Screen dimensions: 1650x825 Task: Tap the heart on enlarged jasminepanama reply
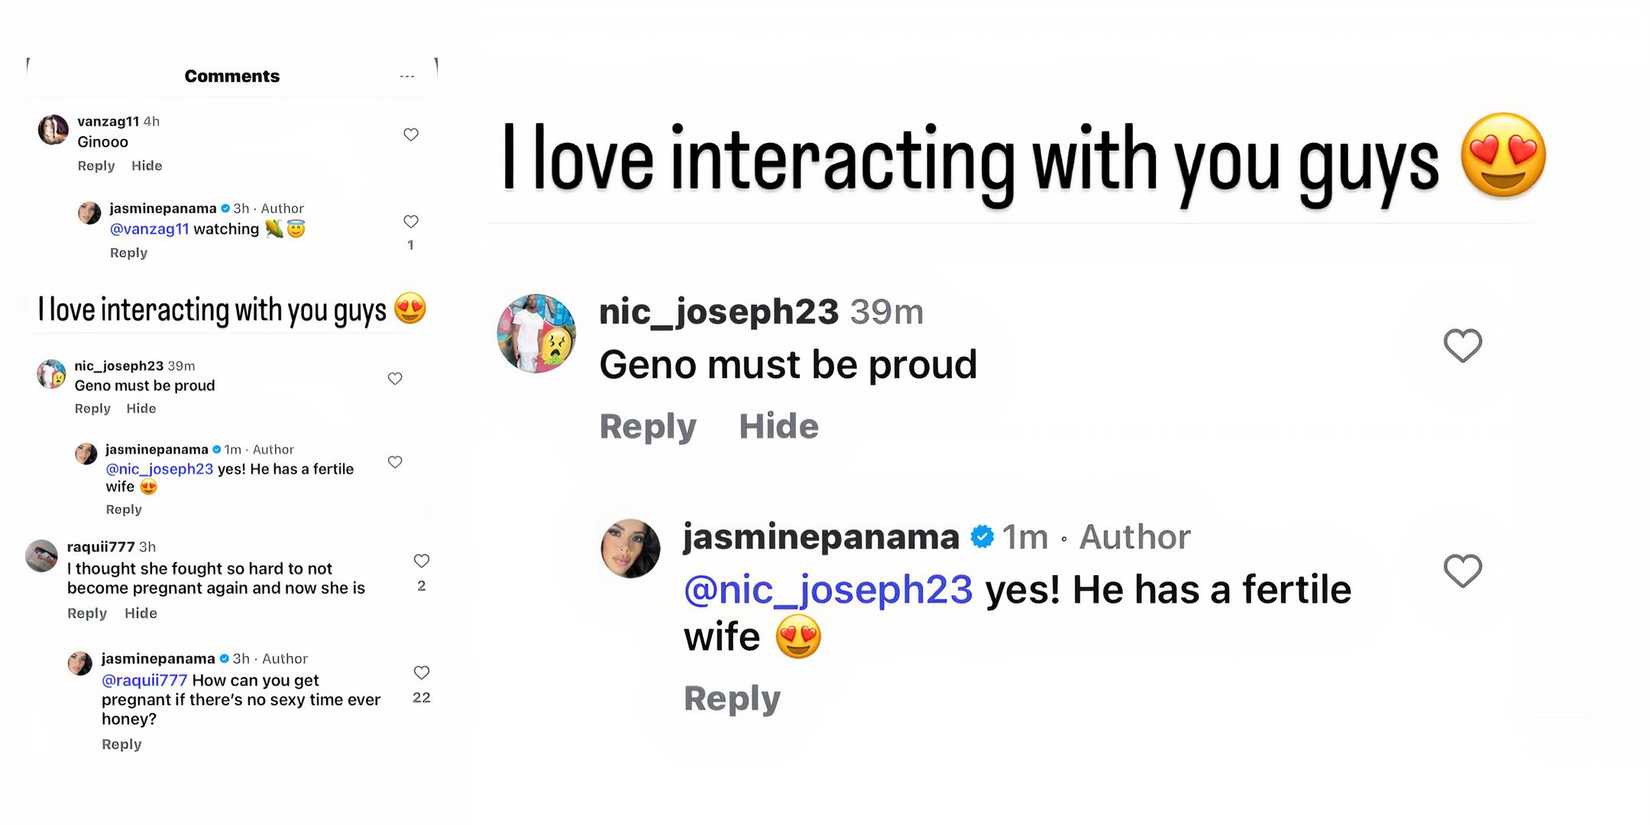pyautogui.click(x=1462, y=571)
